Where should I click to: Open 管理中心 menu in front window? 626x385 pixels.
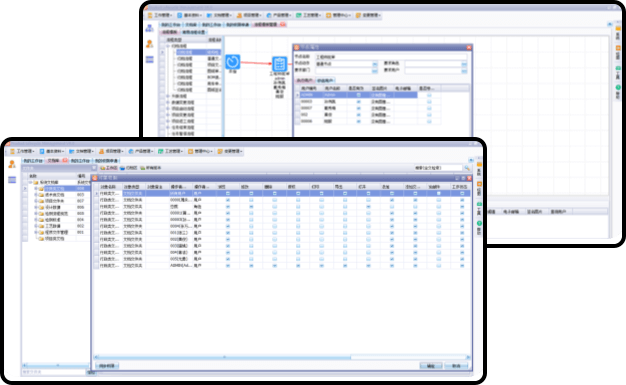(200, 151)
